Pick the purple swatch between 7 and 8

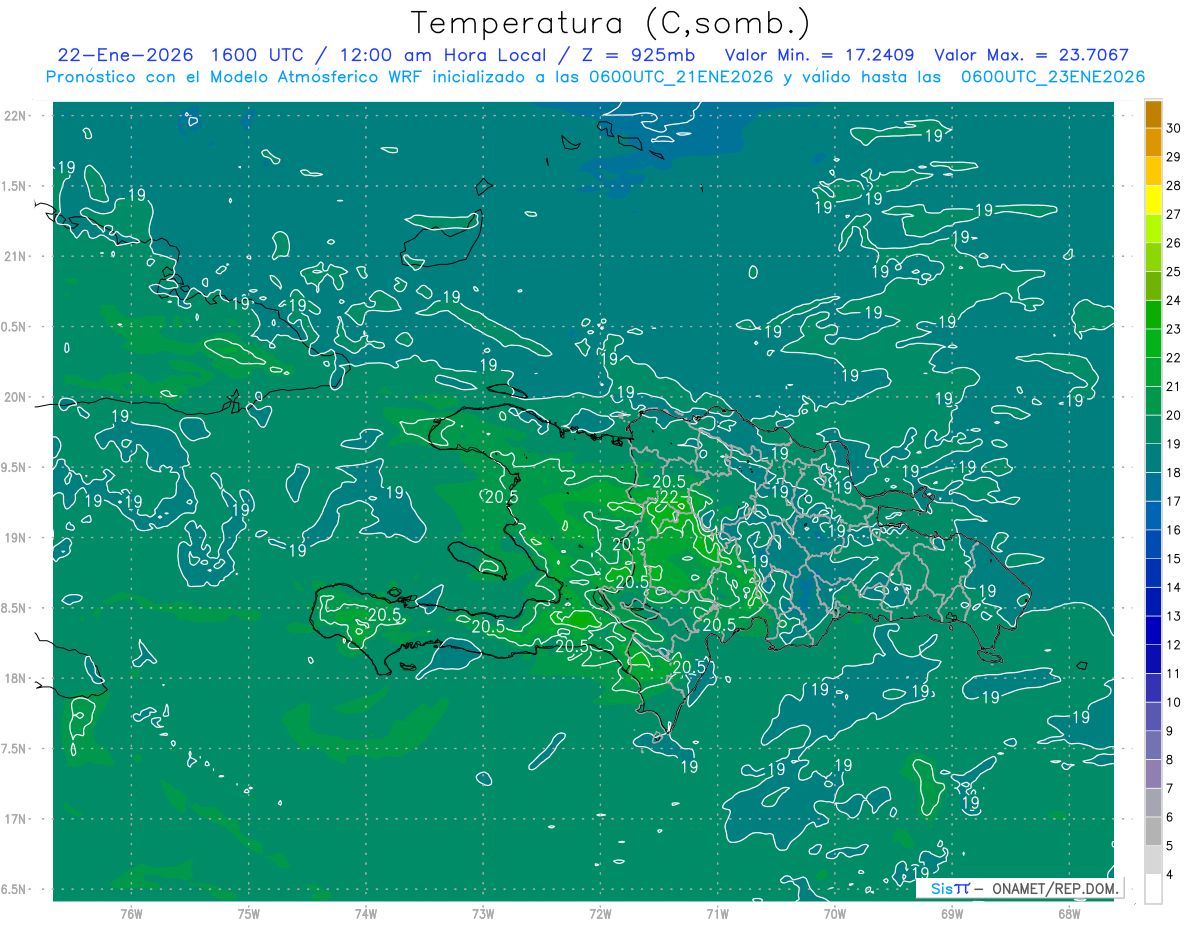(1153, 775)
